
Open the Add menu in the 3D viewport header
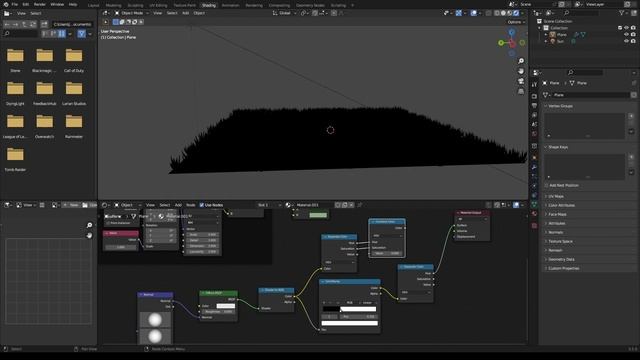[185, 13]
